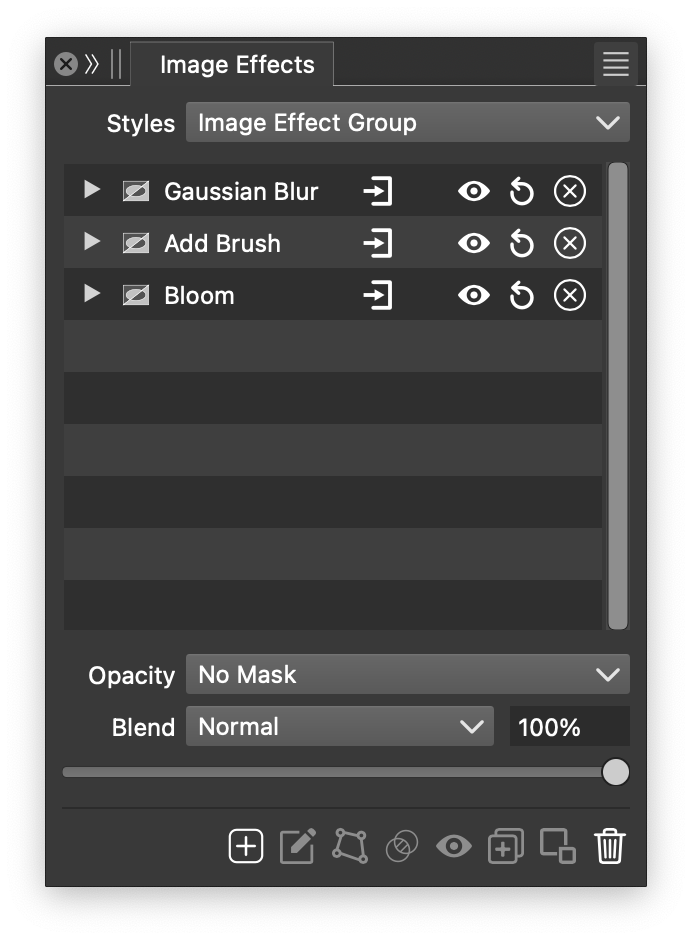Viewport: 692px width, 940px height.
Task: Hide the Gaussian Blur effect
Action: (473, 191)
